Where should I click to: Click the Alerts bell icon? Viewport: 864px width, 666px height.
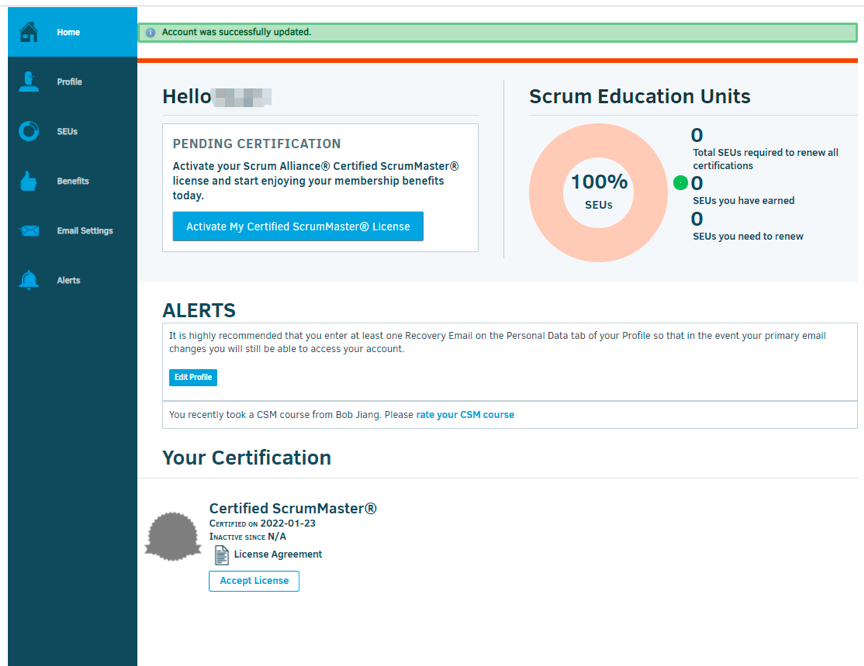(29, 280)
